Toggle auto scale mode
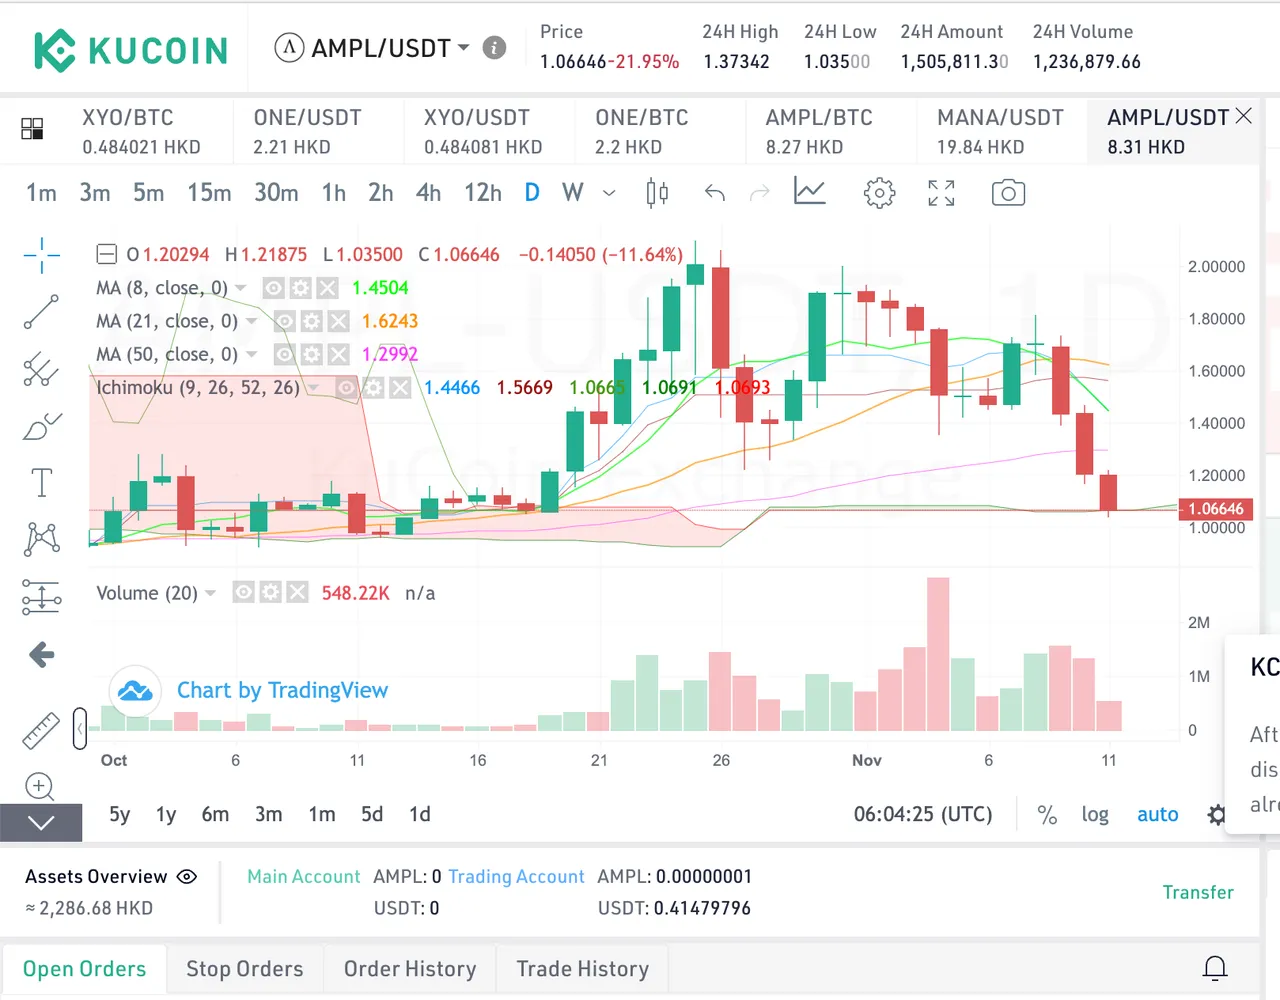This screenshot has width=1280, height=1000. pyautogui.click(x=1158, y=815)
